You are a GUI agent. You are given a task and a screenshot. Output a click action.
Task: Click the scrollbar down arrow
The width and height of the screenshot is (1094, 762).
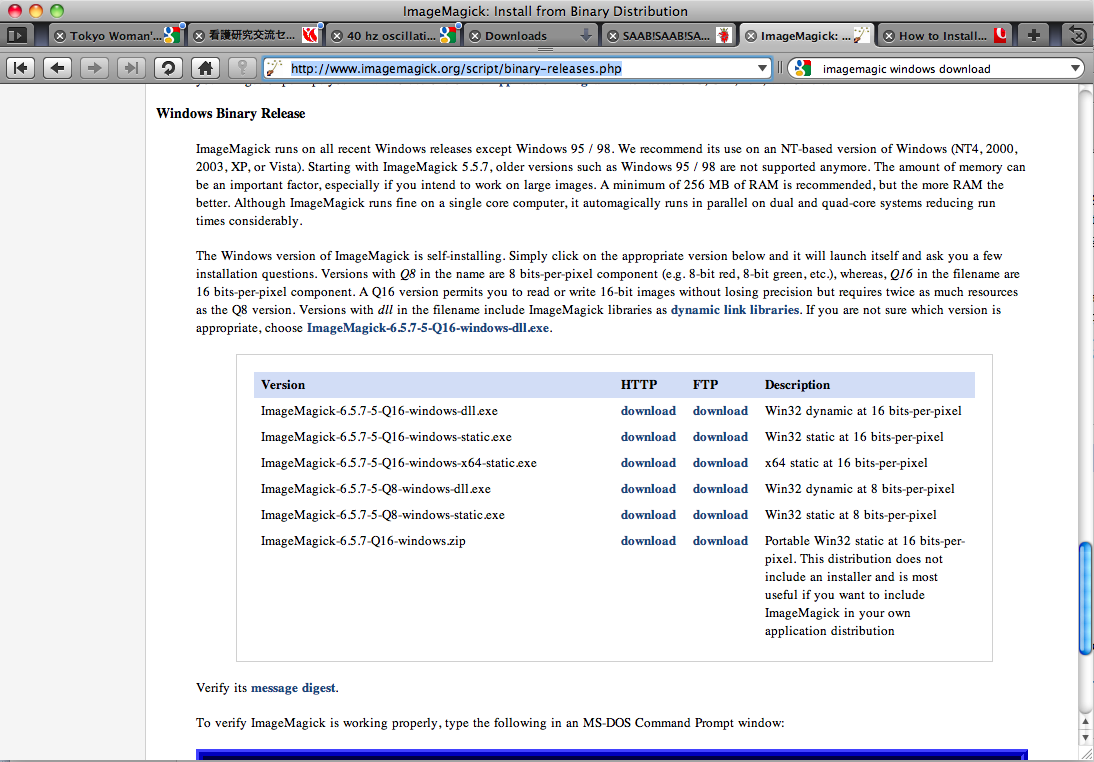[1085, 737]
